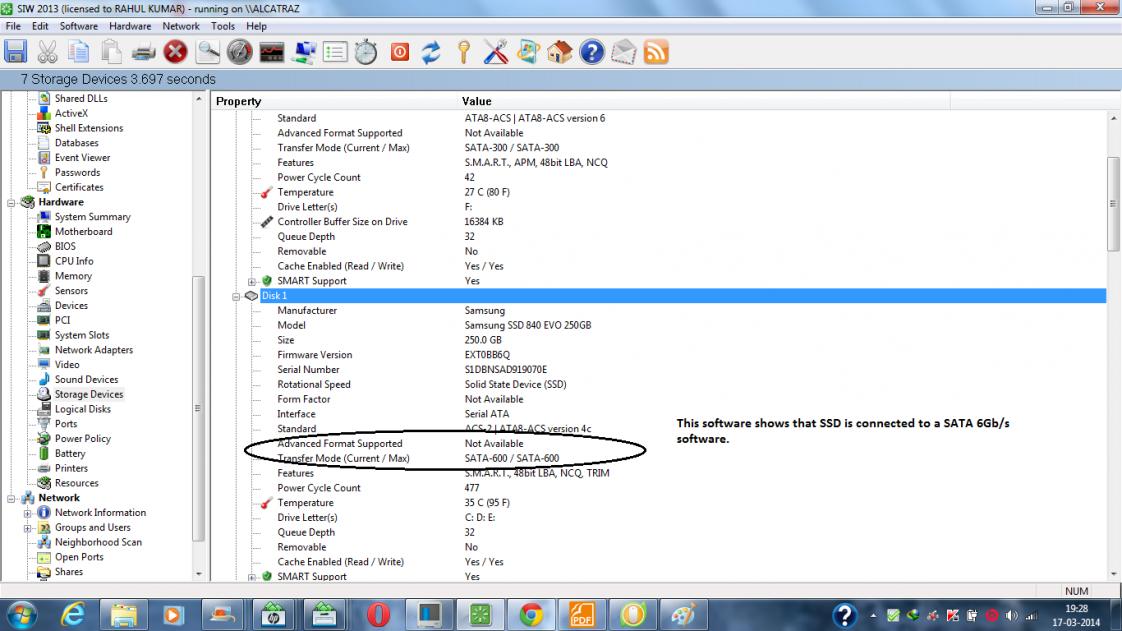Viewport: 1122px width, 631px height.
Task: Select Motherboard in the Hardware tree
Action: [83, 231]
